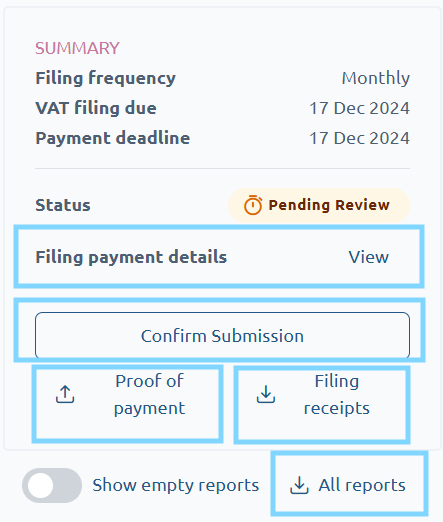This screenshot has width=443, height=522.
Task: Click the Status label
Action: click(63, 205)
